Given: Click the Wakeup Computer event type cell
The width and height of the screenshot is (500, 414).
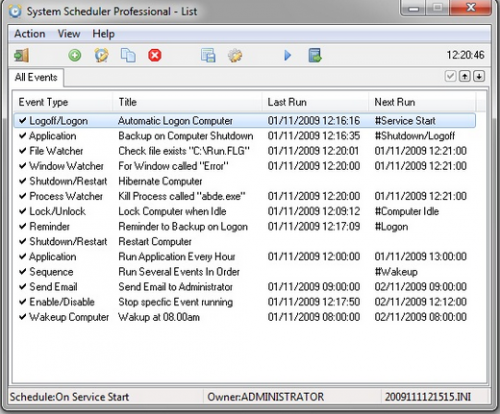Looking at the screenshot, I should 69,317.
